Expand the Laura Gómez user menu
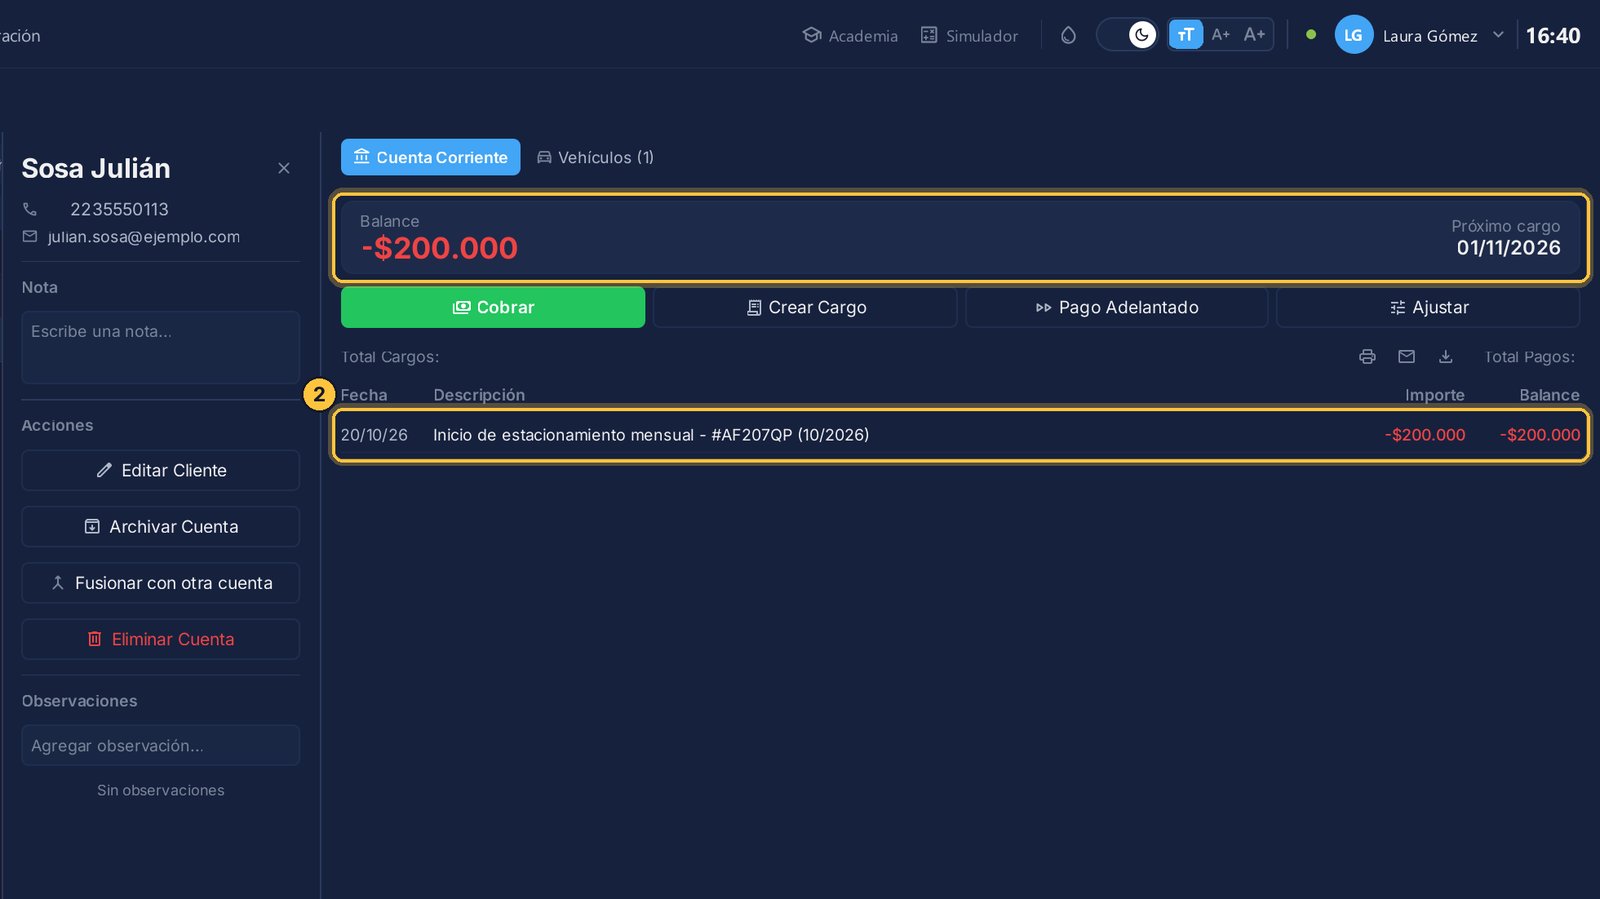1600x899 pixels. click(x=1498, y=35)
